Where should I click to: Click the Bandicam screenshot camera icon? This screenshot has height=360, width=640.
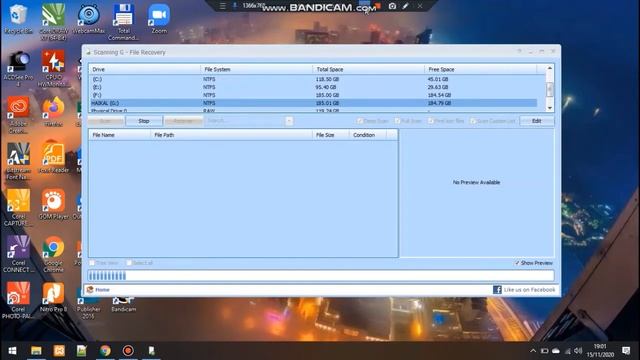click(392, 6)
